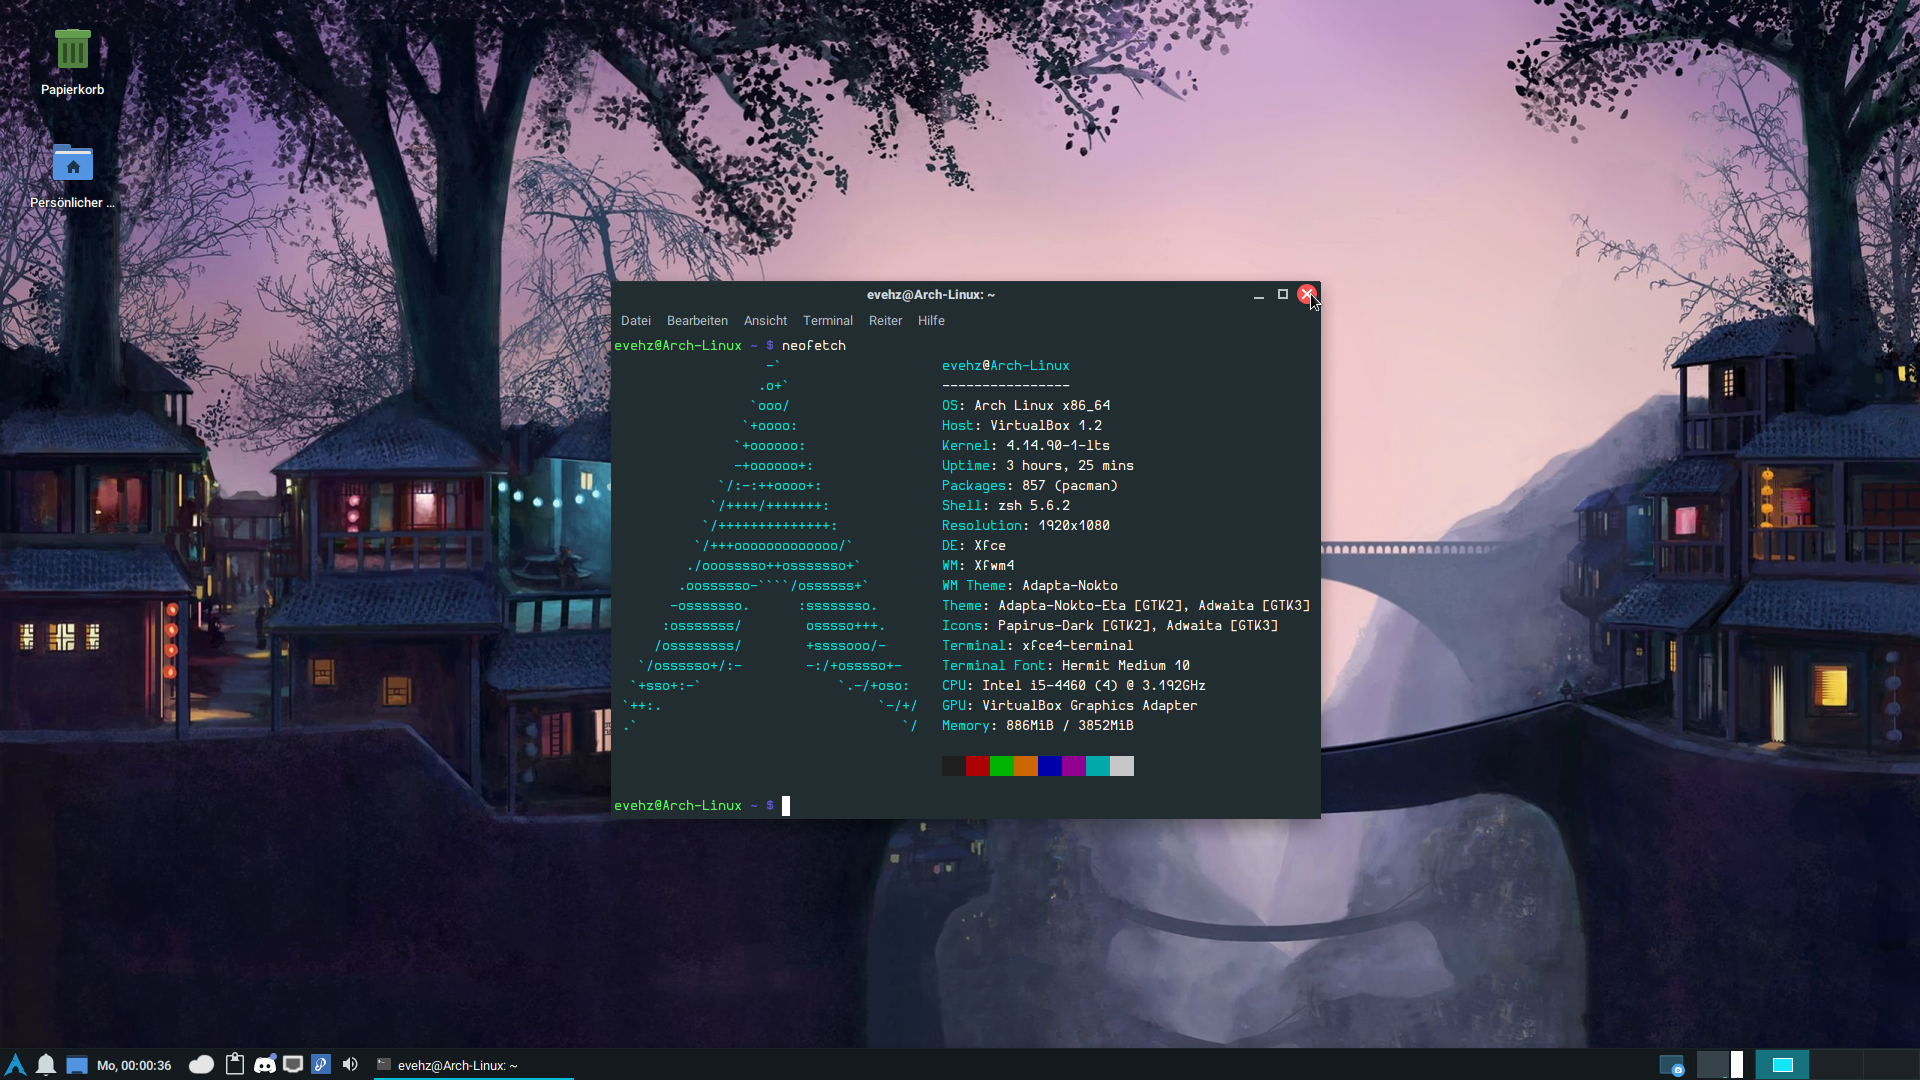Click the 'neofetch' command text
Image resolution: width=1920 pixels, height=1080 pixels.
click(x=814, y=346)
